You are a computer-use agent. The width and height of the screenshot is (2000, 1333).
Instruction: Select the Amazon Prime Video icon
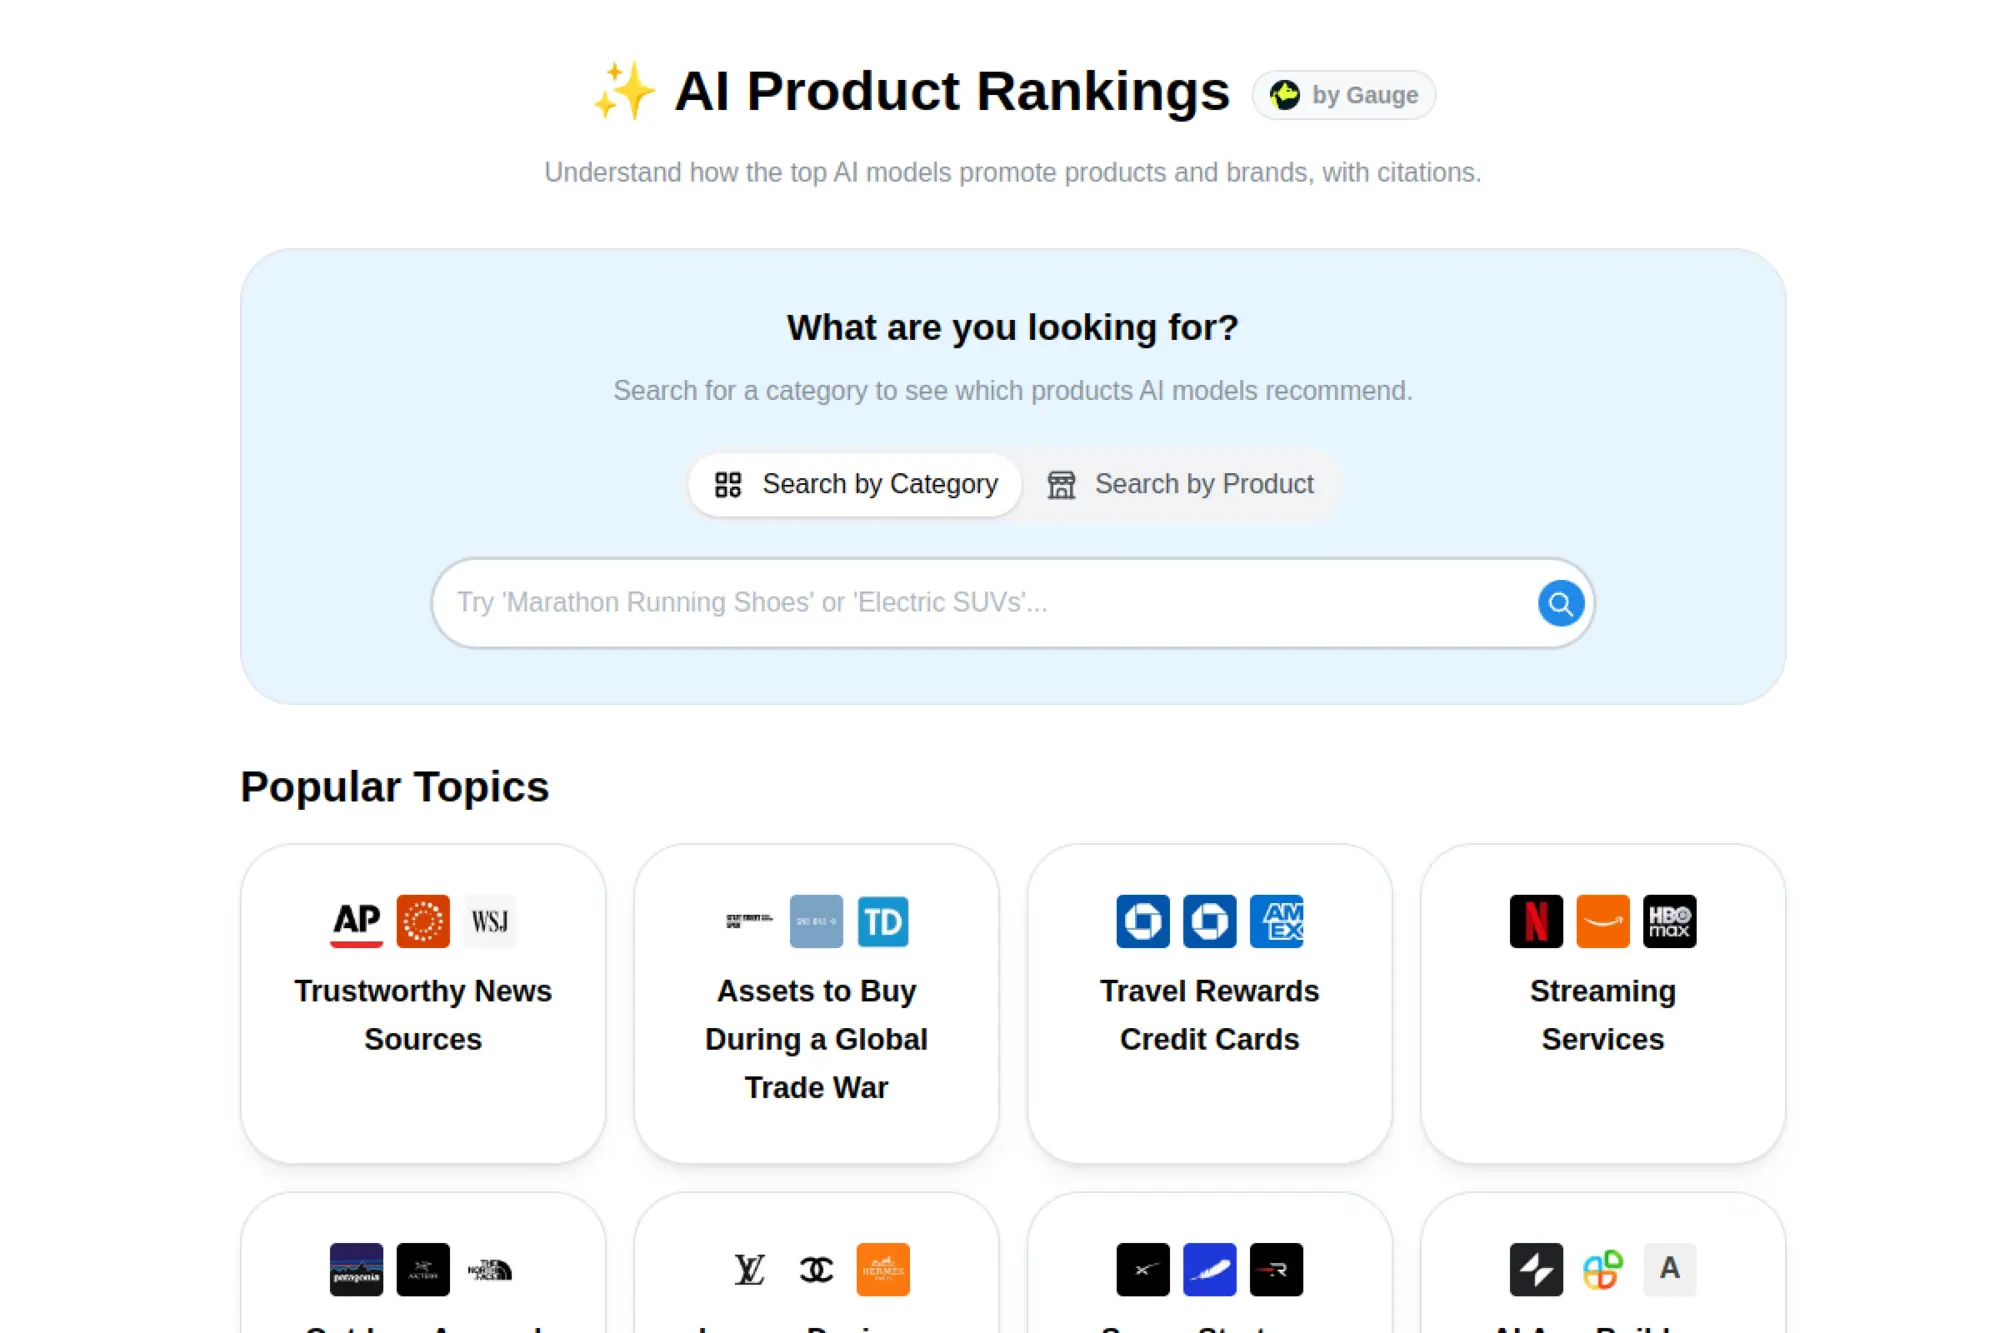coord(1602,920)
